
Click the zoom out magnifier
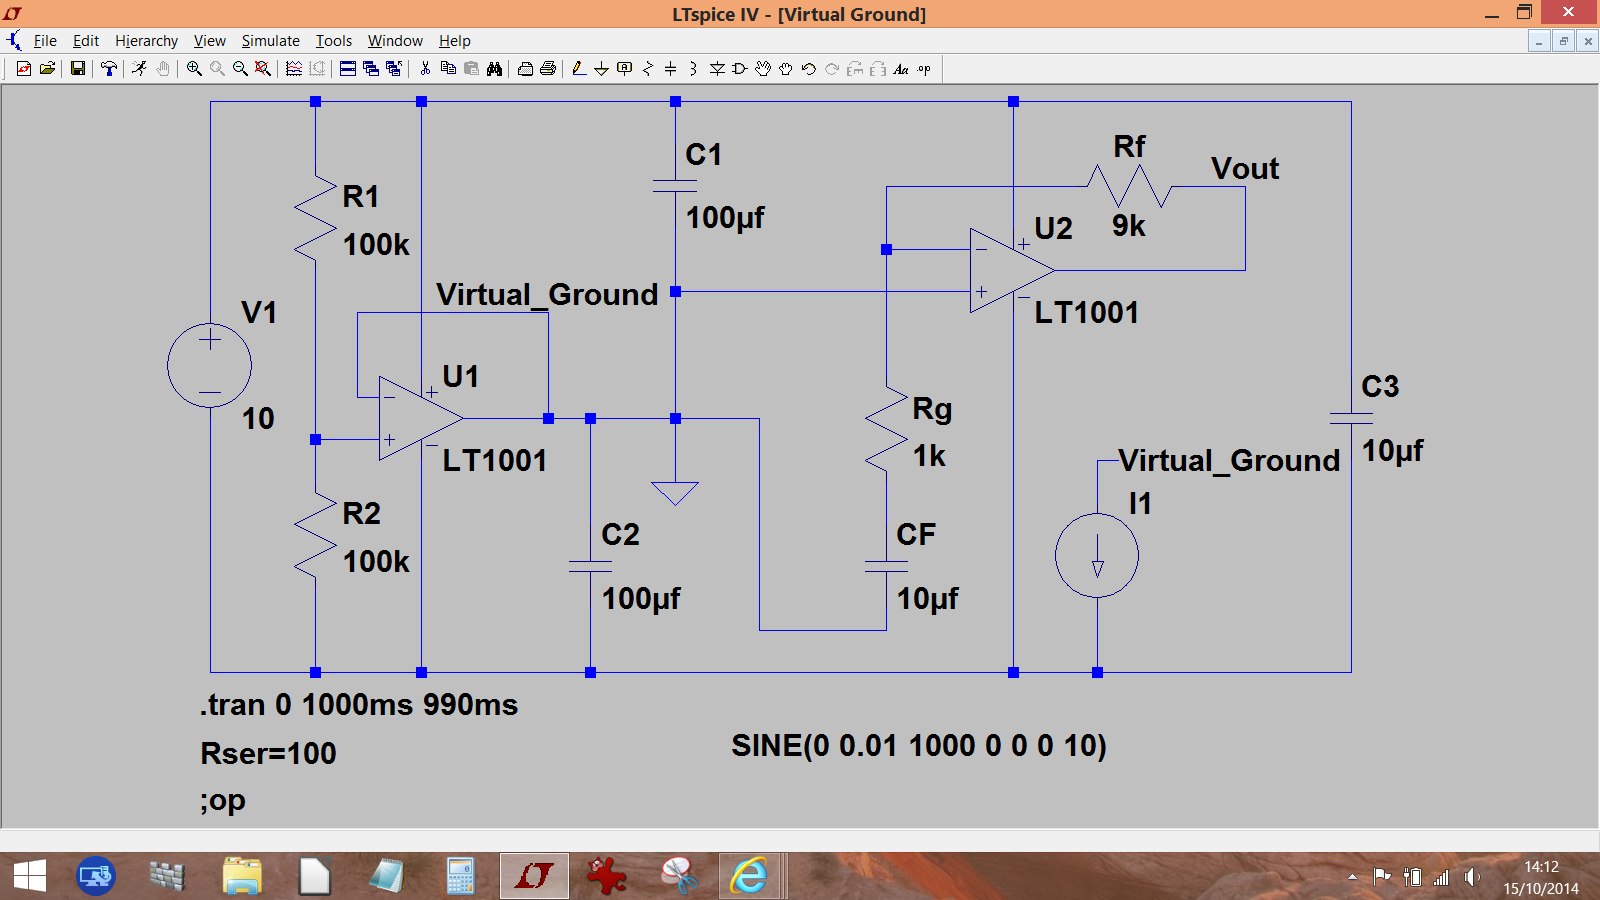(x=240, y=69)
